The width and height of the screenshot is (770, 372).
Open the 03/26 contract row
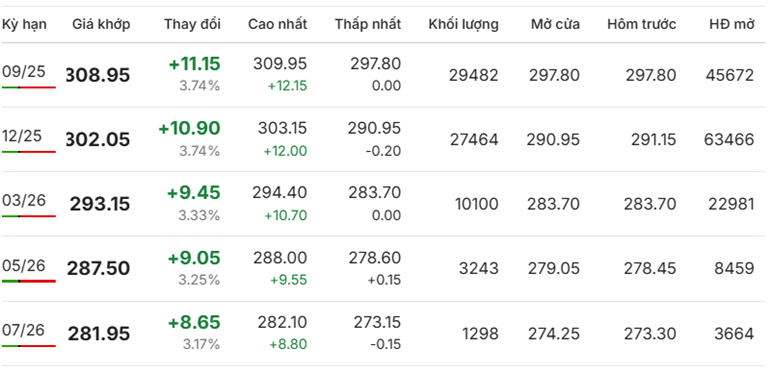[x=383, y=204]
